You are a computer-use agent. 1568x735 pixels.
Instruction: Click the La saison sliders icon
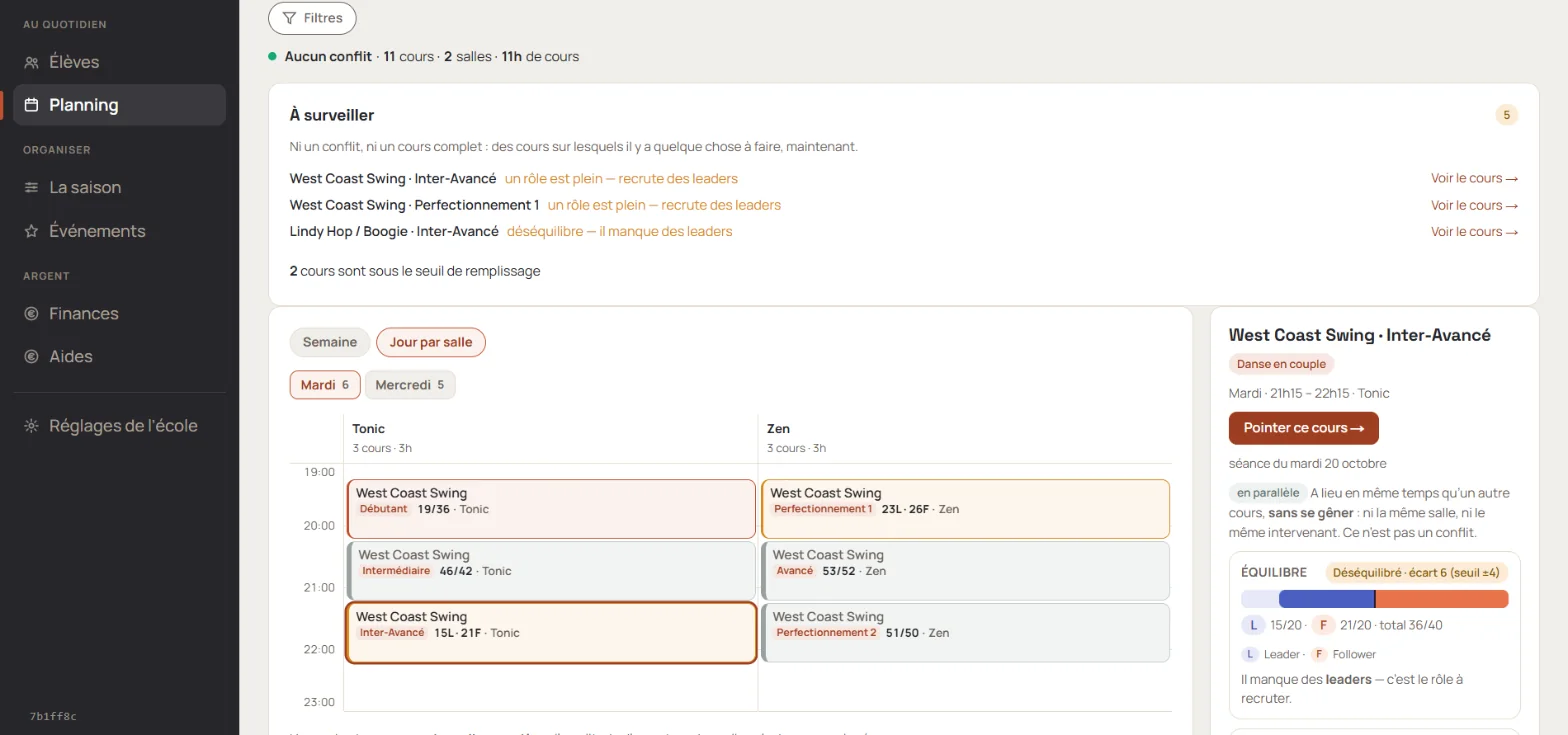31,188
